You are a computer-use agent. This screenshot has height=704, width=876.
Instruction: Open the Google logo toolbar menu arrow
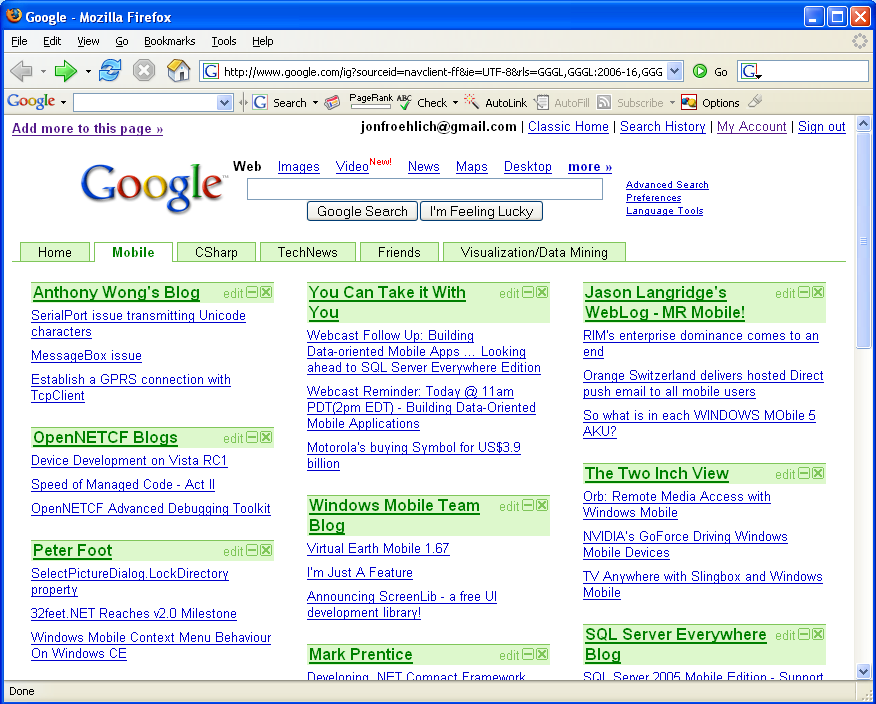coord(63,102)
